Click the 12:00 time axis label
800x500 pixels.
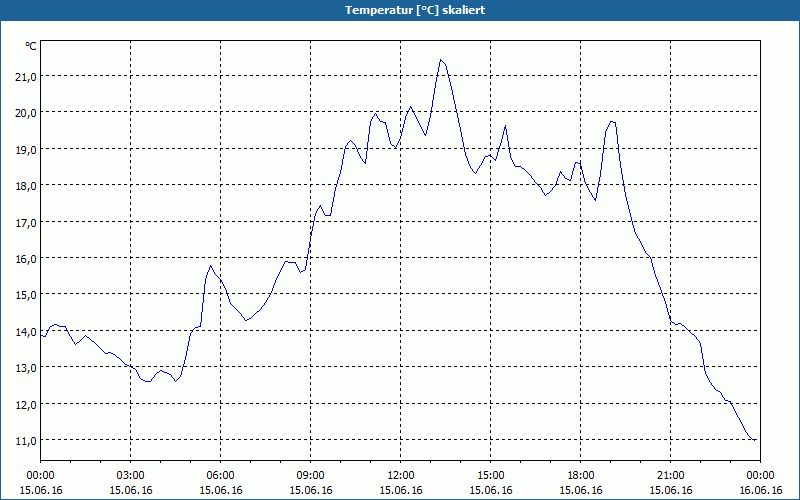click(x=401, y=476)
